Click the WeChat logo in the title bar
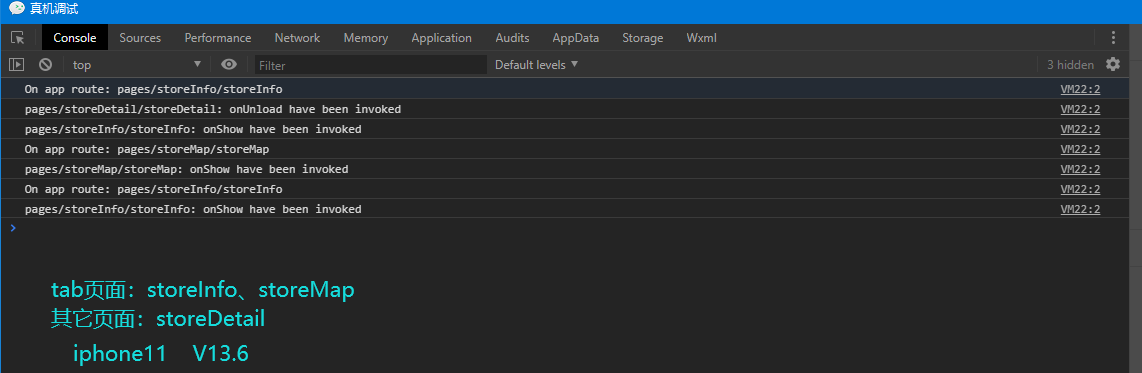 [17, 9]
